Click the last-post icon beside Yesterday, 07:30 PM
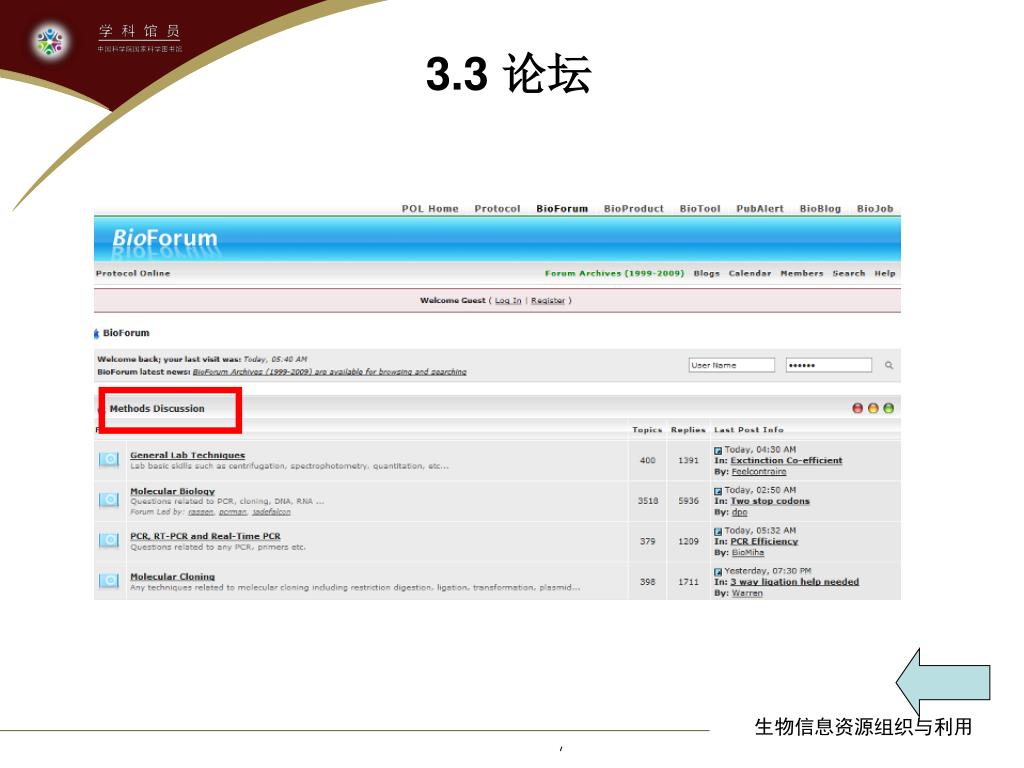The image size is (1024, 768). (x=718, y=572)
